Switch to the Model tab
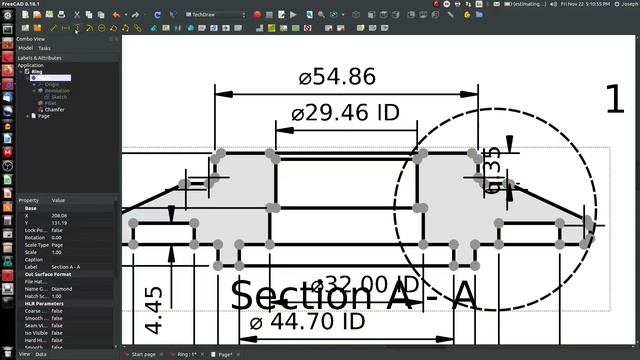Viewport: 640px width, 360px height. (x=25, y=48)
